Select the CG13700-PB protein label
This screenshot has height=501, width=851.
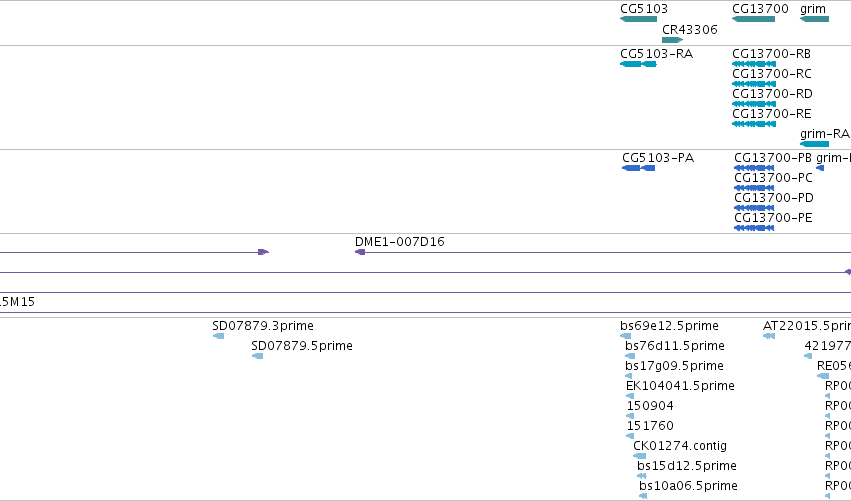tap(773, 158)
